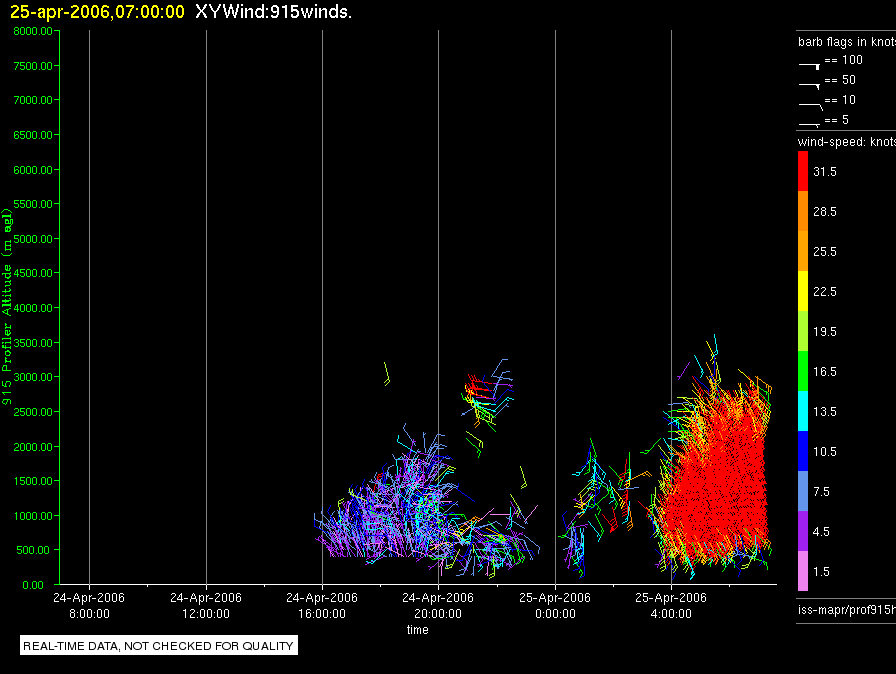This screenshot has height=674, width=896.
Task: Click the == 100 barb legend text
Action: 843,60
